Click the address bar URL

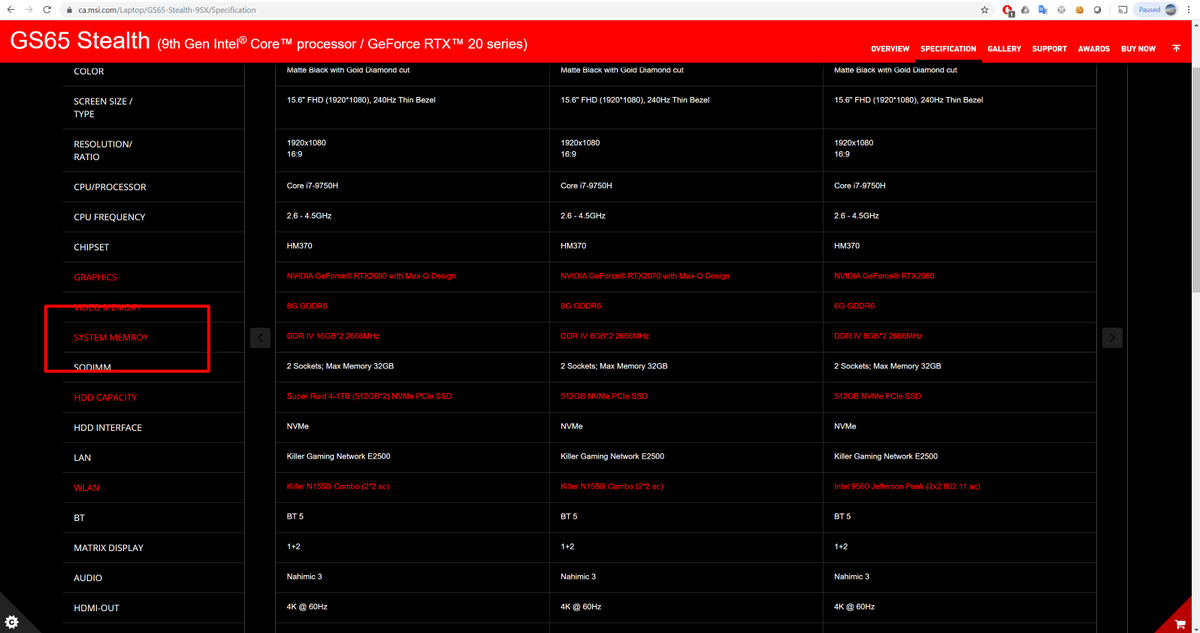tap(167, 10)
